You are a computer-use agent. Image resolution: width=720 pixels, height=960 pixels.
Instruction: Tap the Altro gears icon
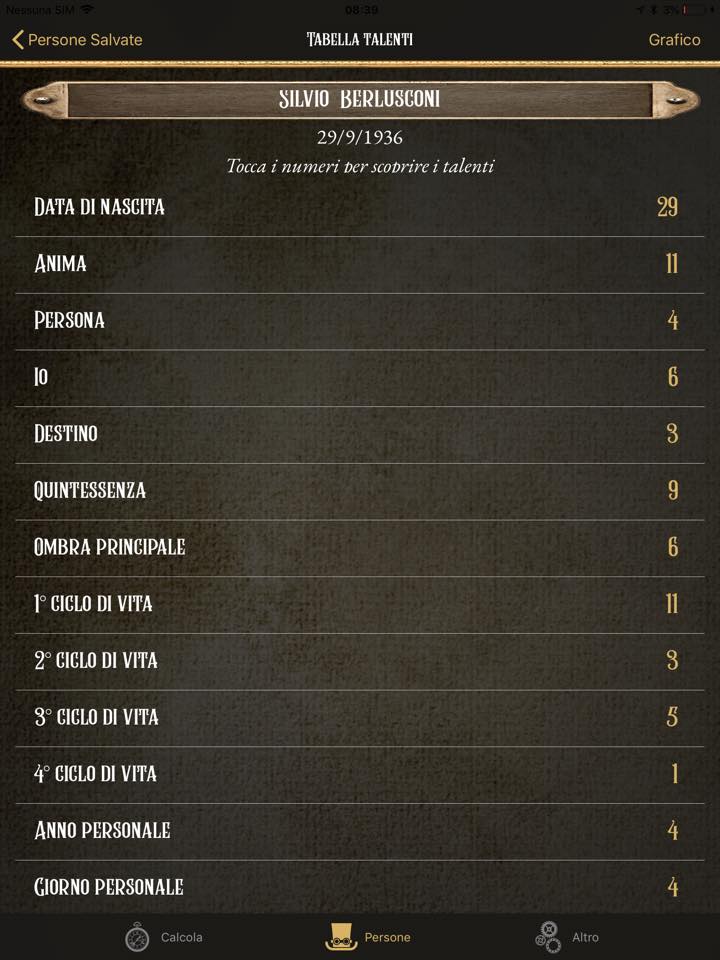click(x=548, y=937)
